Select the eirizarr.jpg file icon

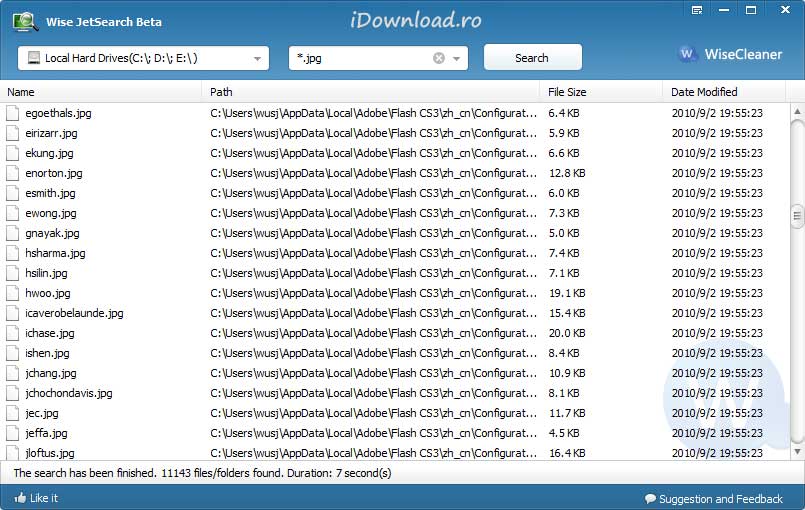point(13,133)
